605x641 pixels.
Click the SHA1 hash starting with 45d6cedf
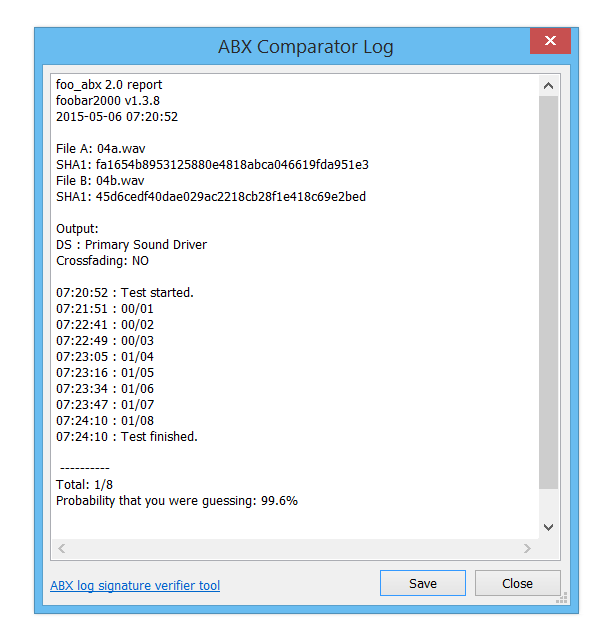coord(231,196)
